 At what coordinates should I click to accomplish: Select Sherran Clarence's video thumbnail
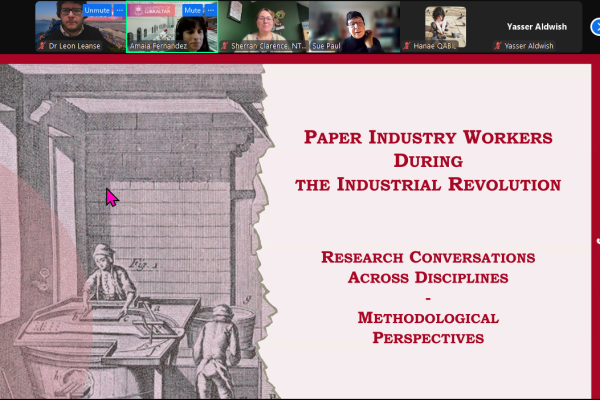pyautogui.click(x=264, y=27)
